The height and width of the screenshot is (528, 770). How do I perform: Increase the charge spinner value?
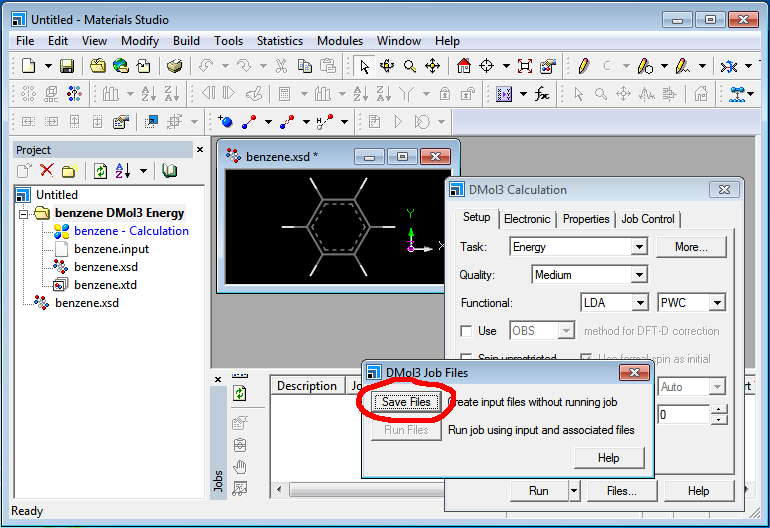tap(719, 409)
